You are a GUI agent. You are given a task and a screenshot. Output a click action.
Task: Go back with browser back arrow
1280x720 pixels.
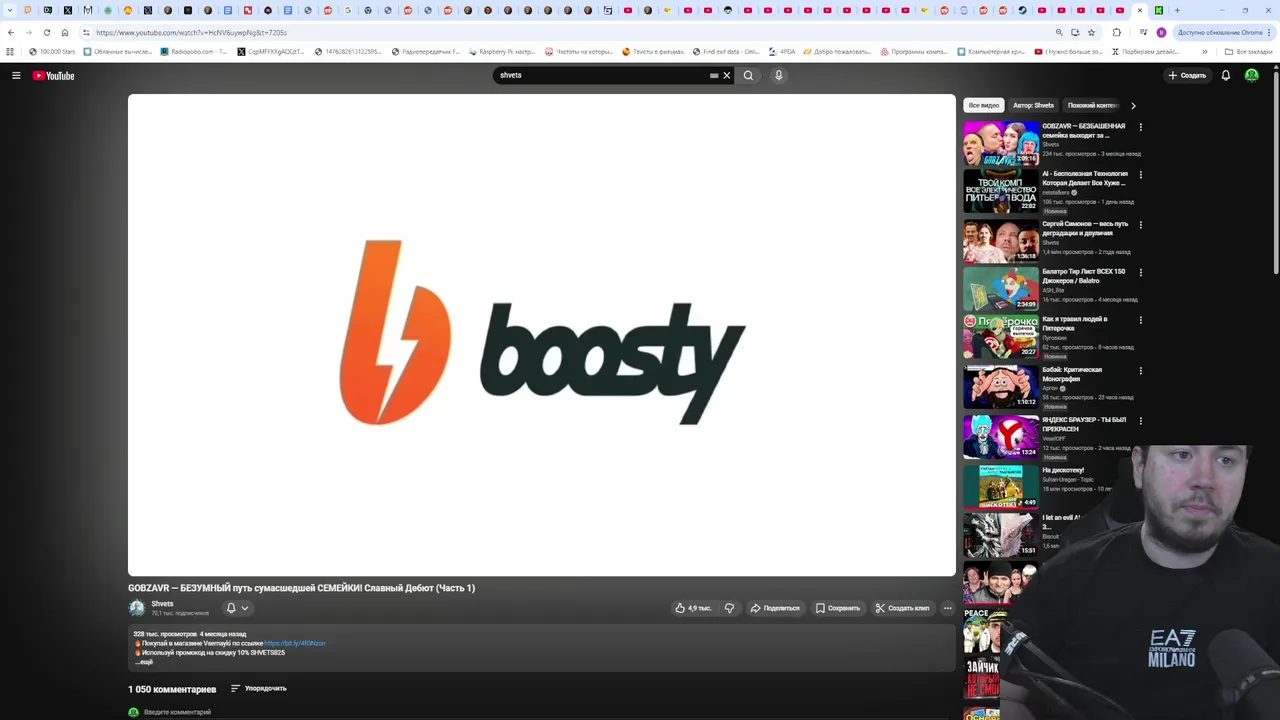pos(11,32)
